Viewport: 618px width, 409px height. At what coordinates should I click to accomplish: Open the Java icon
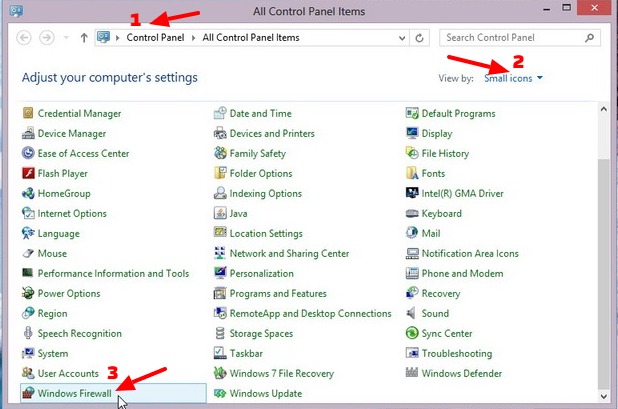[x=220, y=214]
